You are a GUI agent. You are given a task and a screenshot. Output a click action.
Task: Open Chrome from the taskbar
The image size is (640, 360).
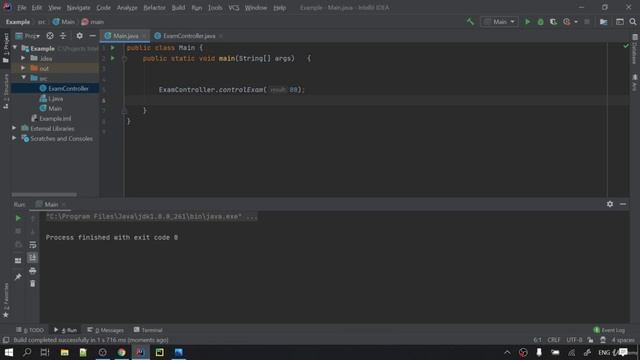pos(122,352)
